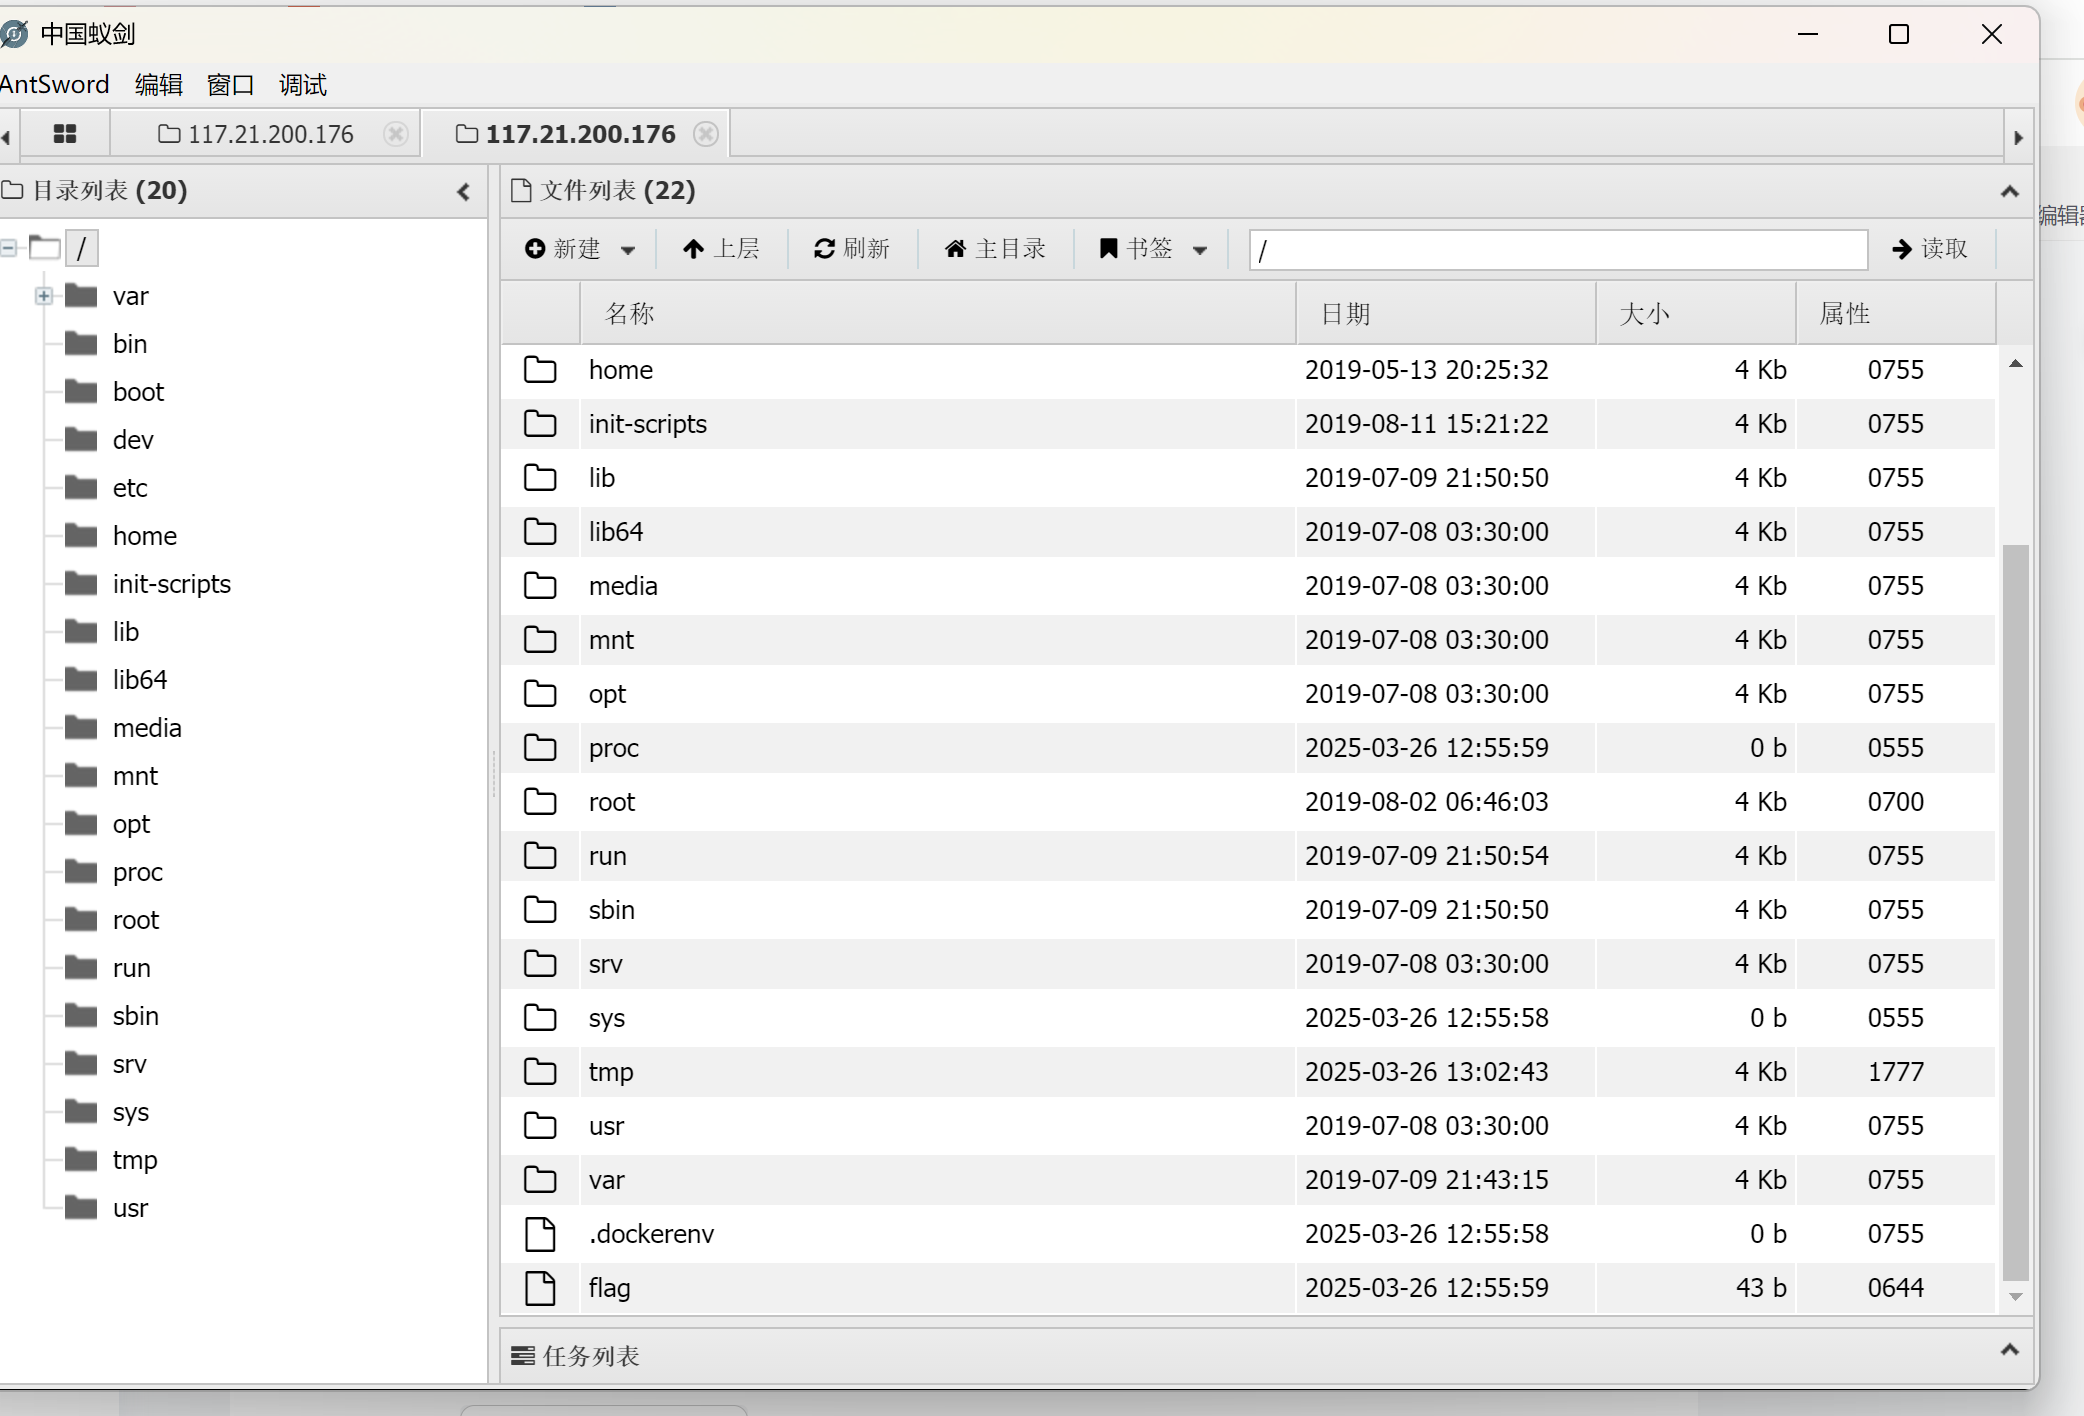Expand the var folder tree node
The height and width of the screenshot is (1416, 2084).
(43, 296)
